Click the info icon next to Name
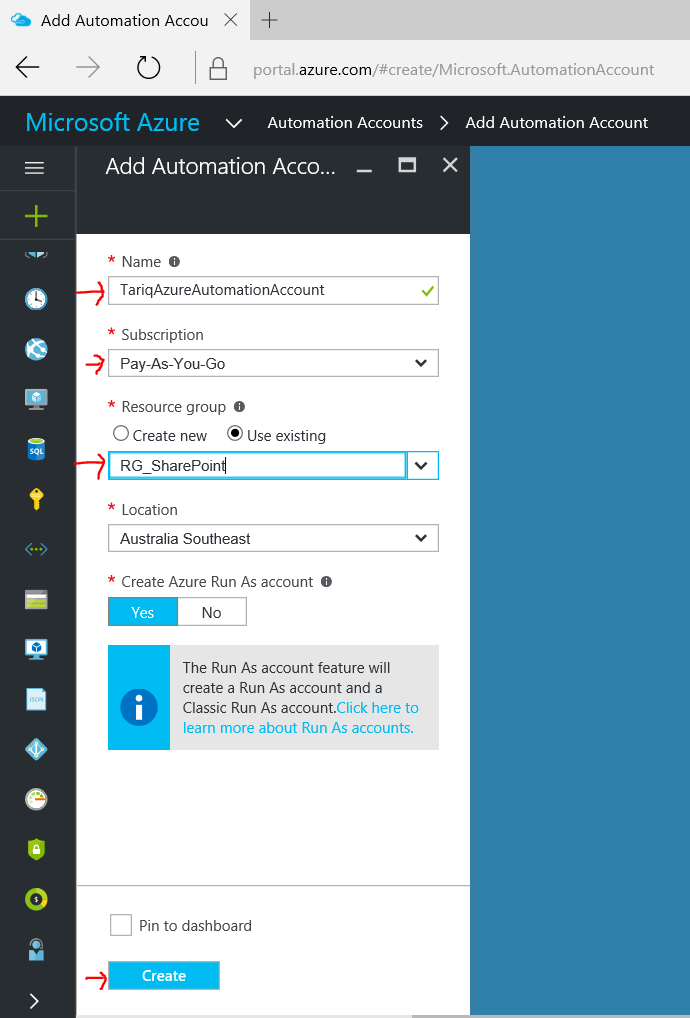Image resolution: width=690 pixels, height=1018 pixels. (x=174, y=262)
